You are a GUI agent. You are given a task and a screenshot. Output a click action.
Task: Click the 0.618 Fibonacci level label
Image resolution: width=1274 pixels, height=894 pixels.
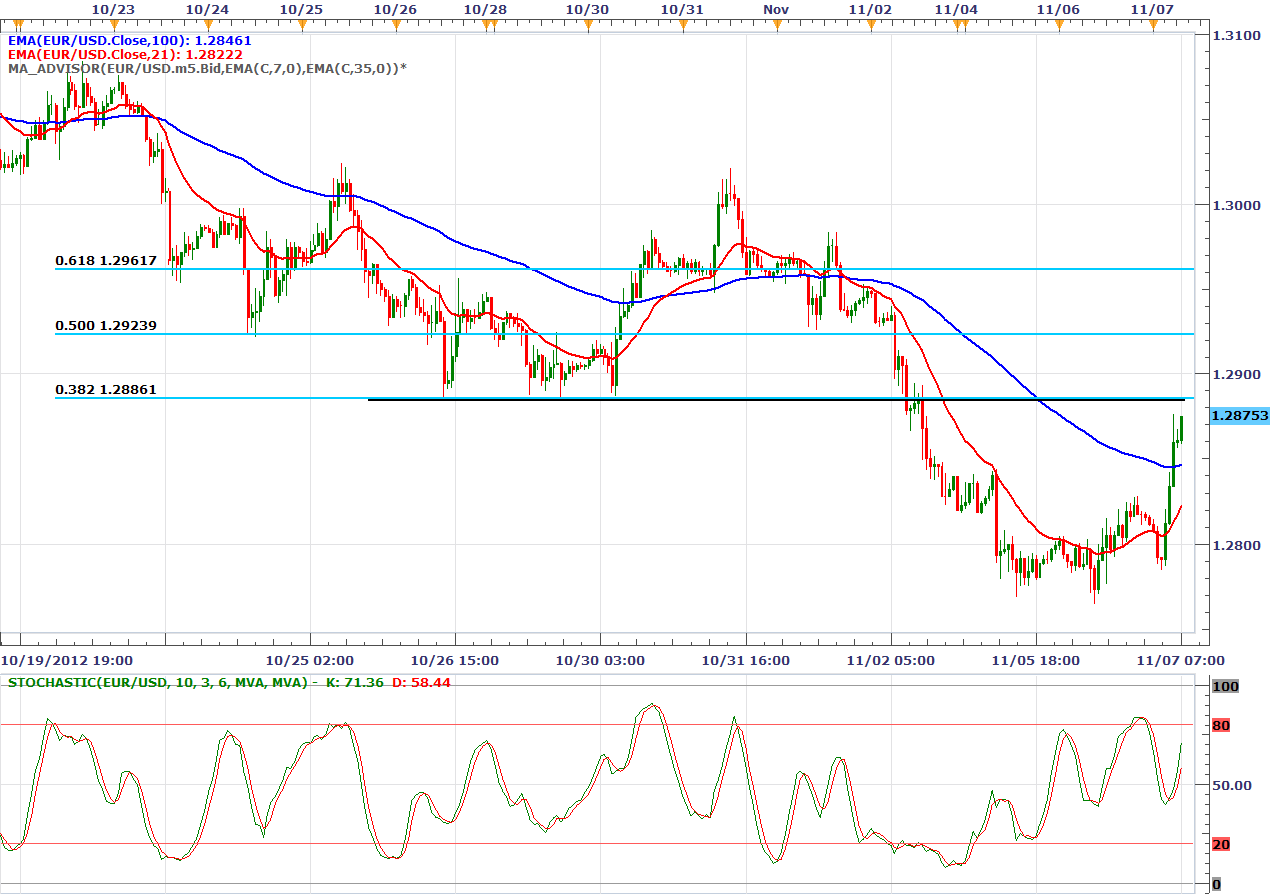(106, 261)
